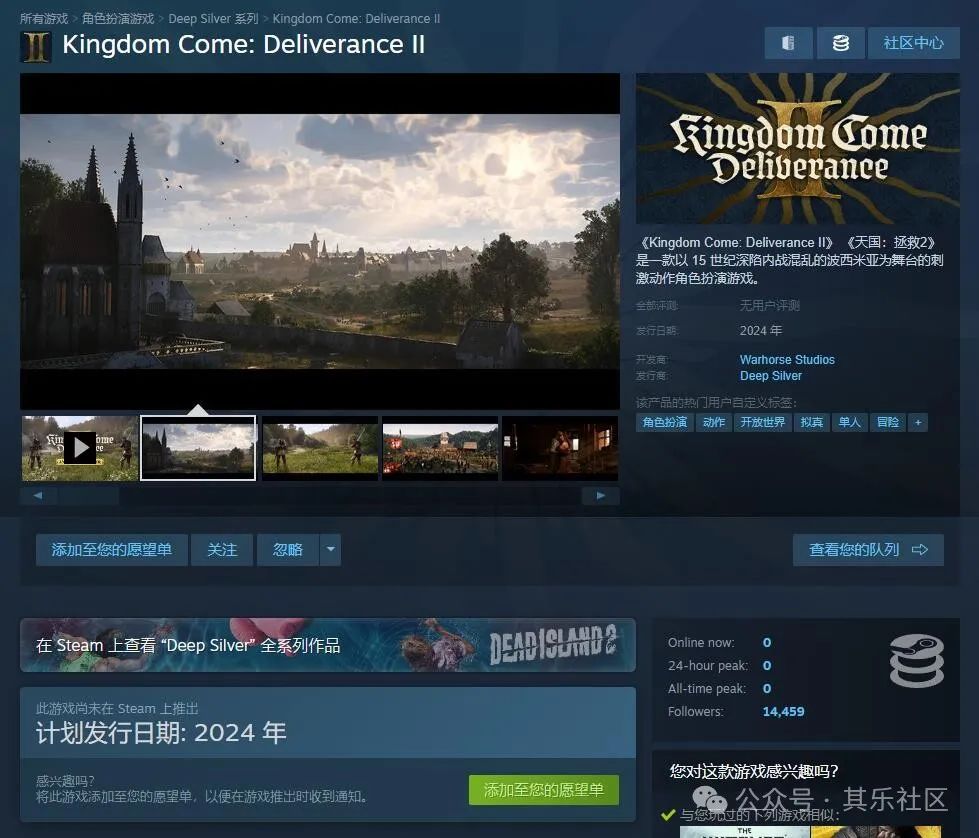Click the page title Kingdom Come: Deliverance II

click(x=244, y=44)
